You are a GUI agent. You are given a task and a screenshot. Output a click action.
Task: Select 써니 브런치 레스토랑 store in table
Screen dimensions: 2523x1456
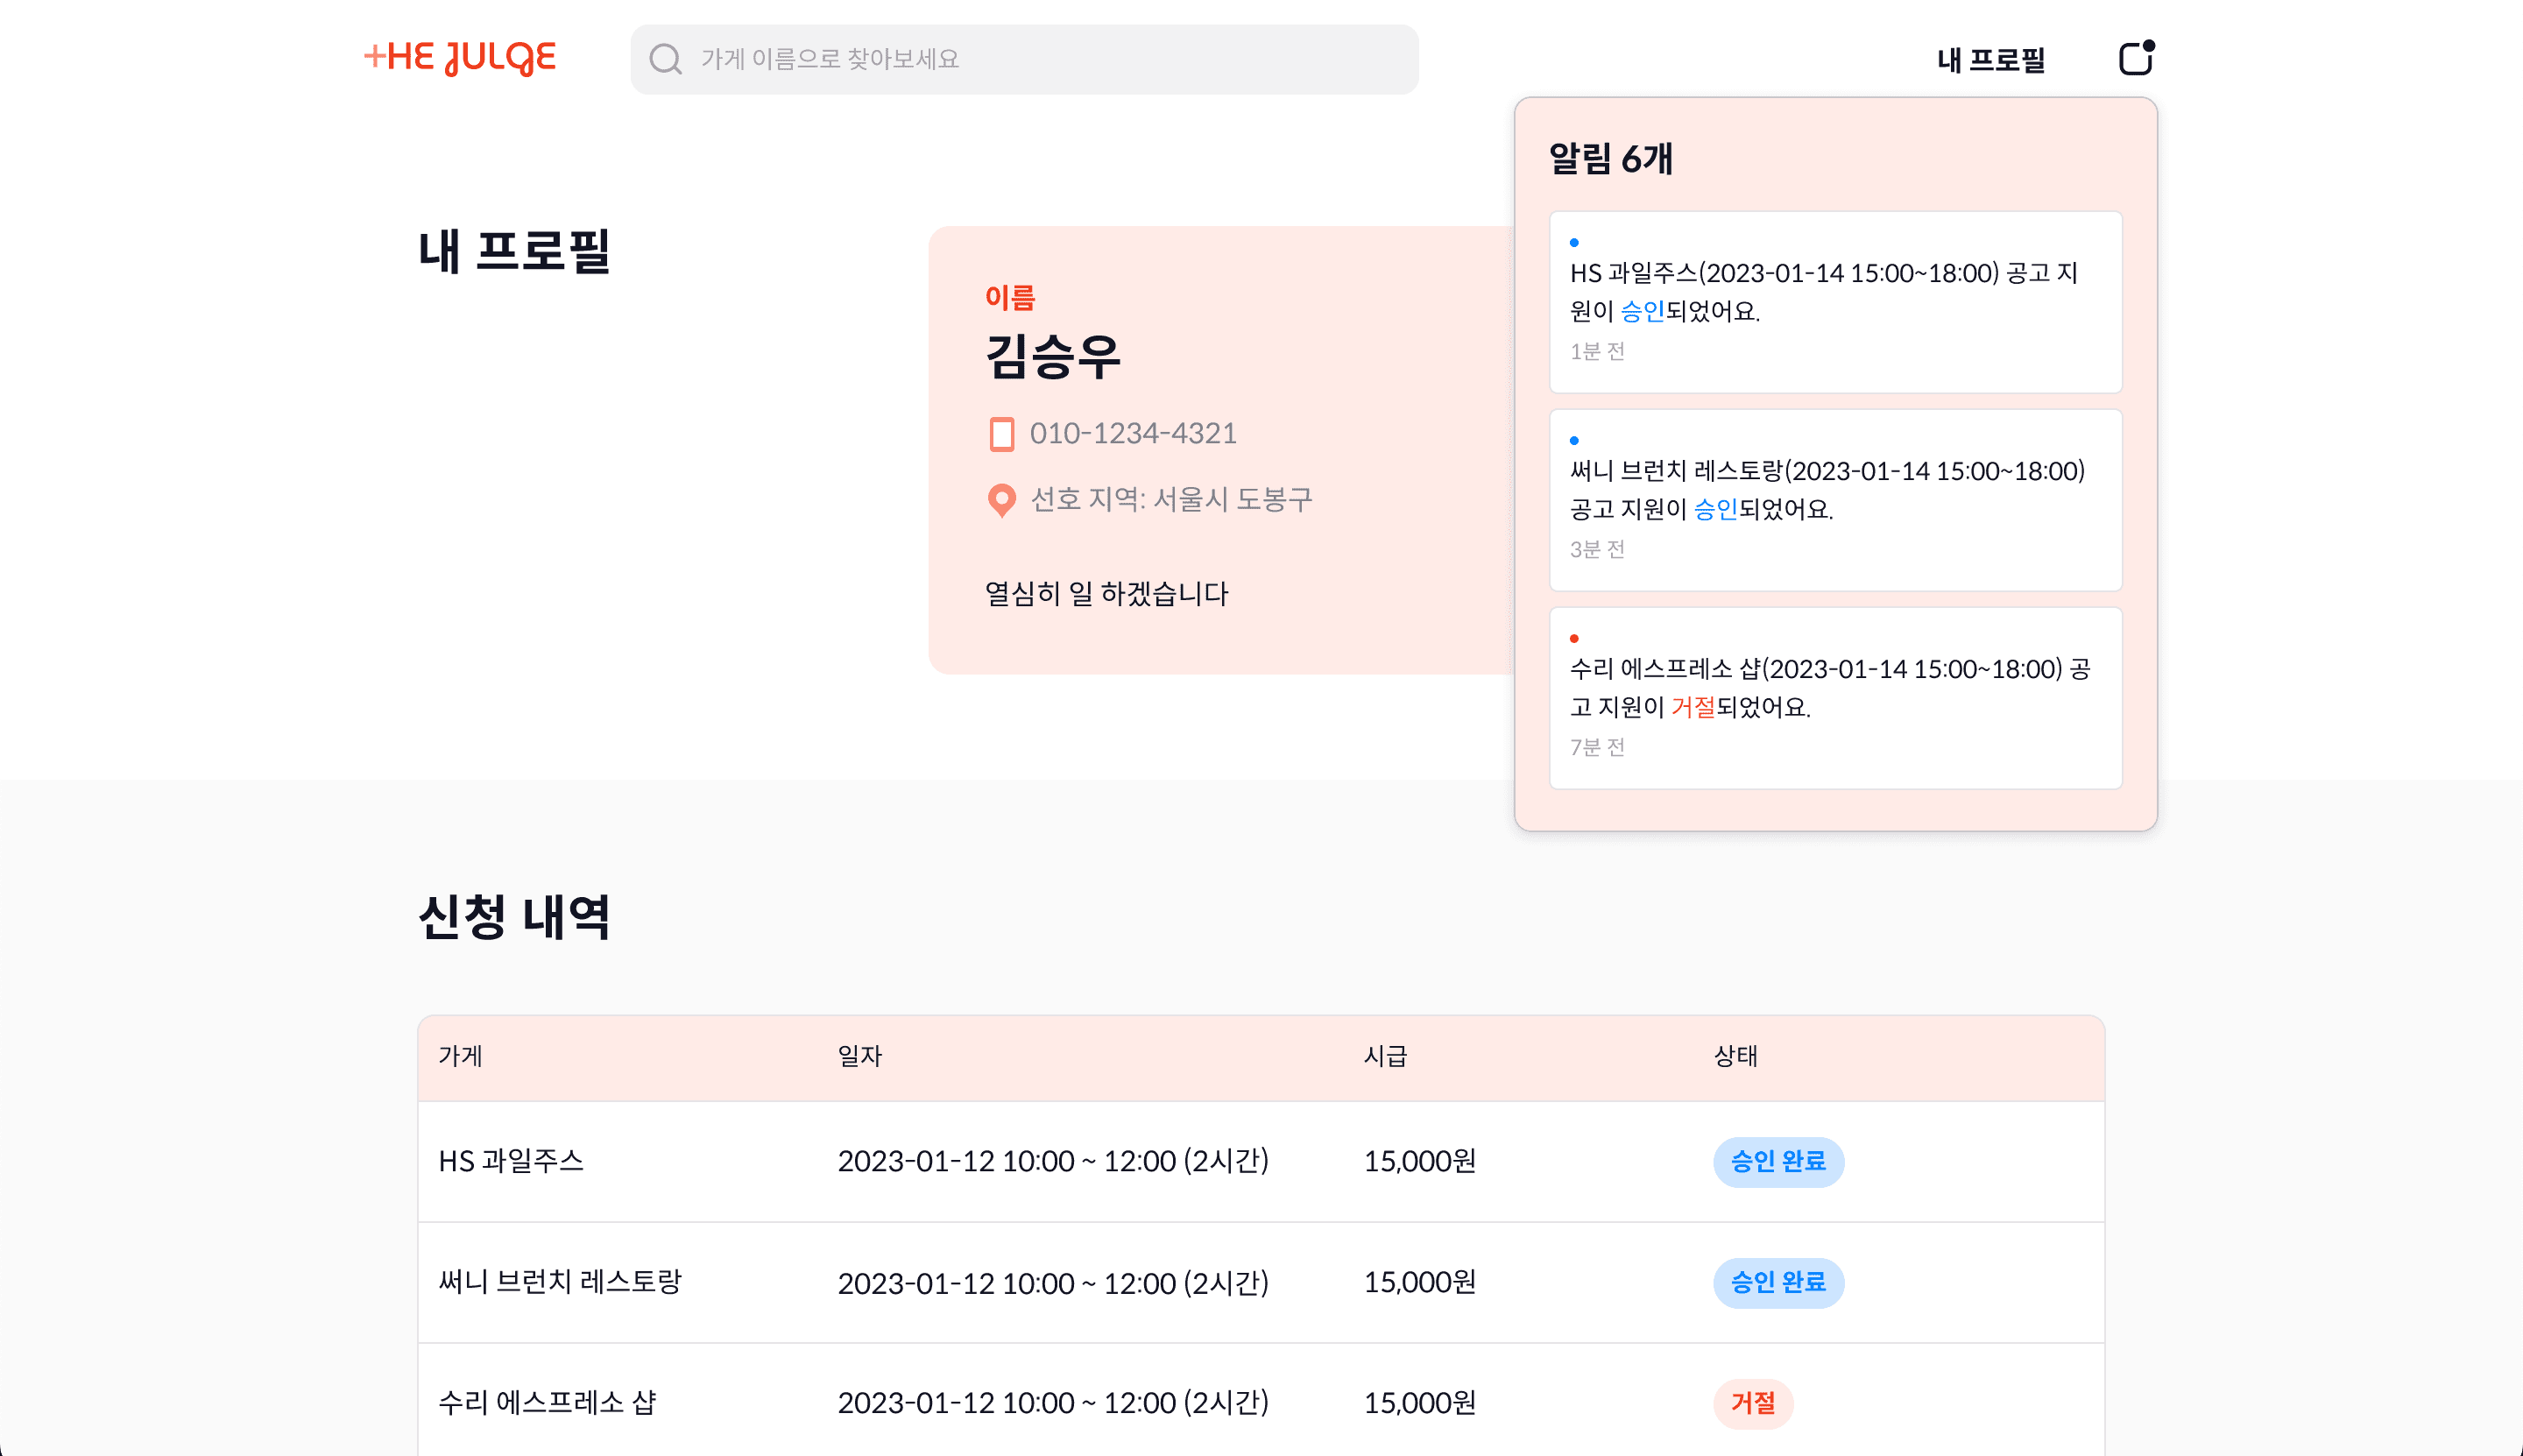click(x=559, y=1282)
